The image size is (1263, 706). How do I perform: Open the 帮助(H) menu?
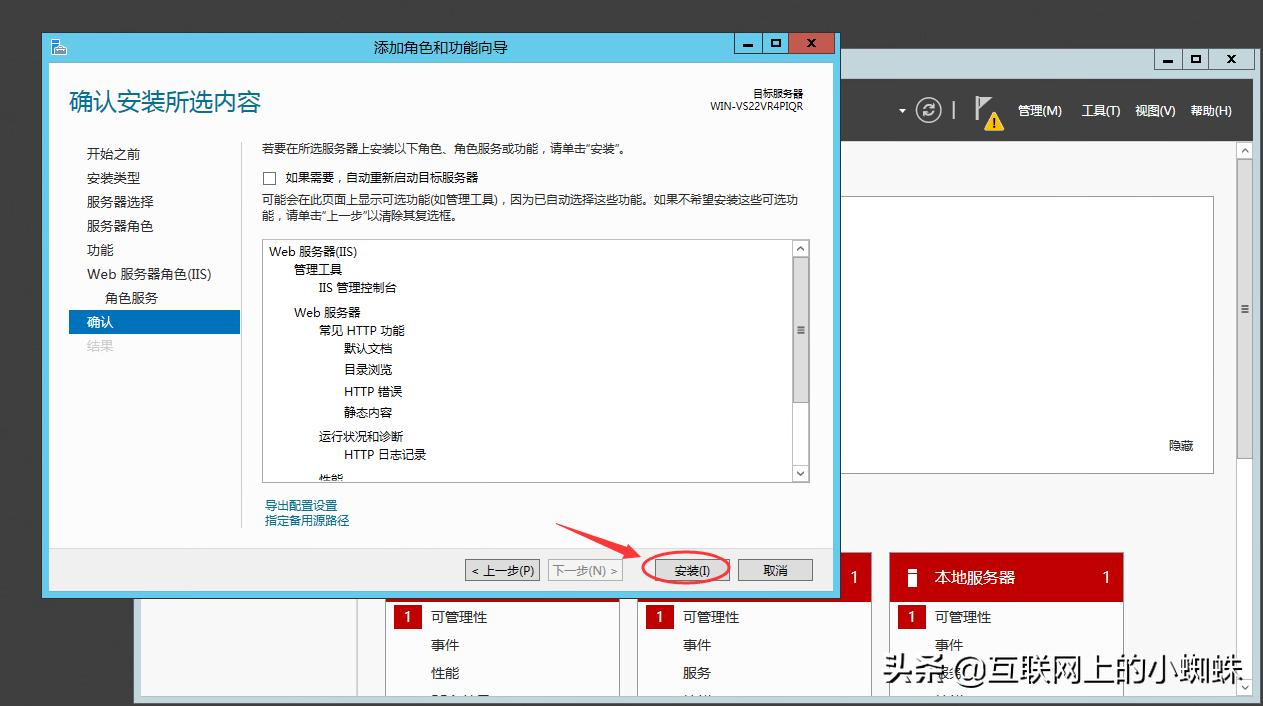(x=1211, y=111)
